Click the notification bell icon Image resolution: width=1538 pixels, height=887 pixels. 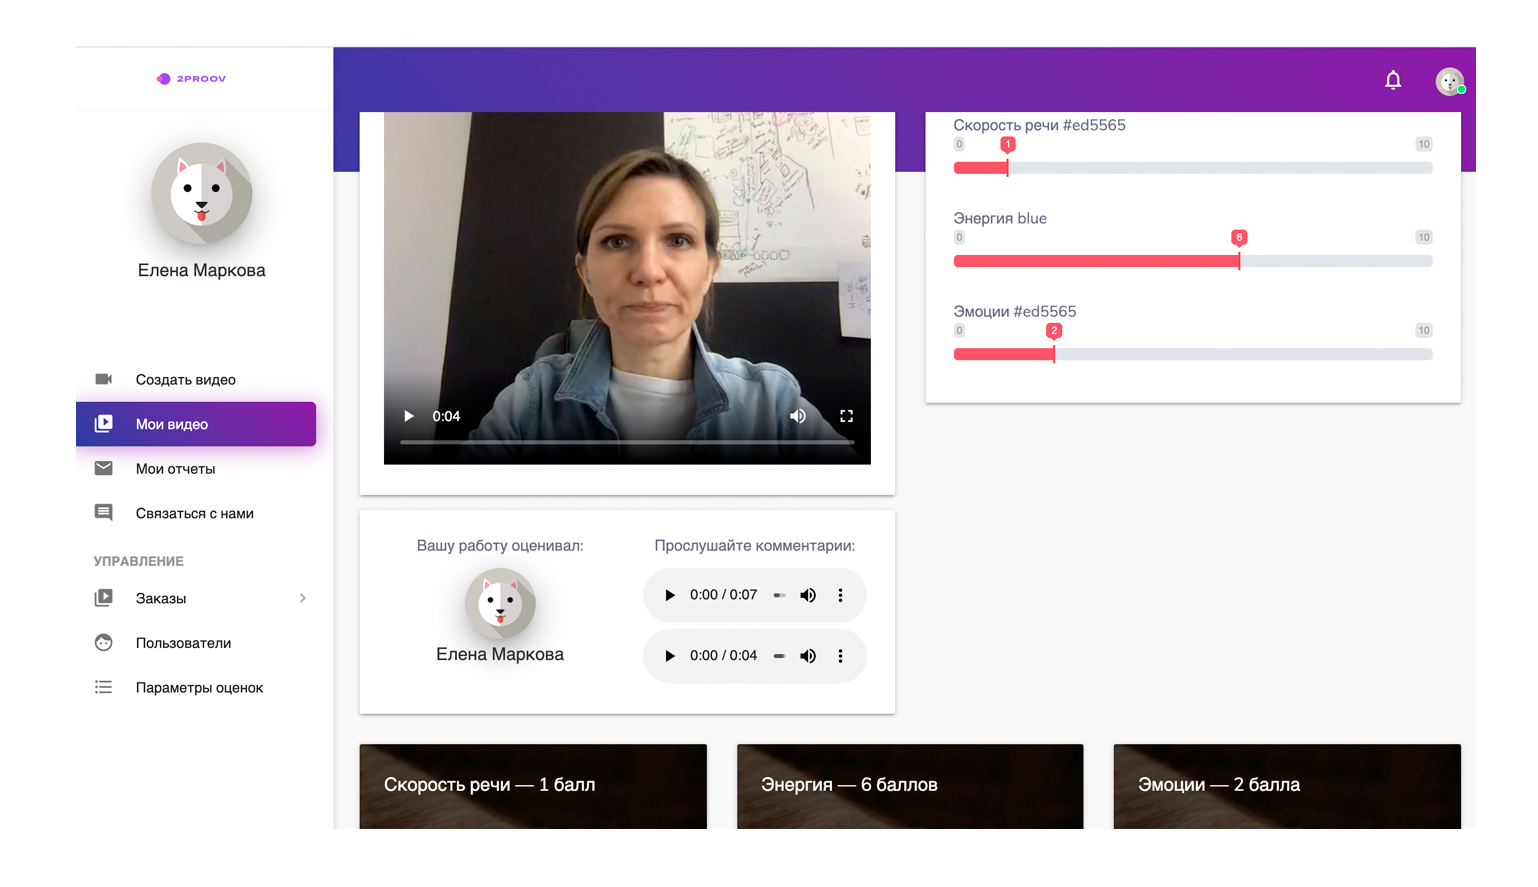click(1394, 81)
